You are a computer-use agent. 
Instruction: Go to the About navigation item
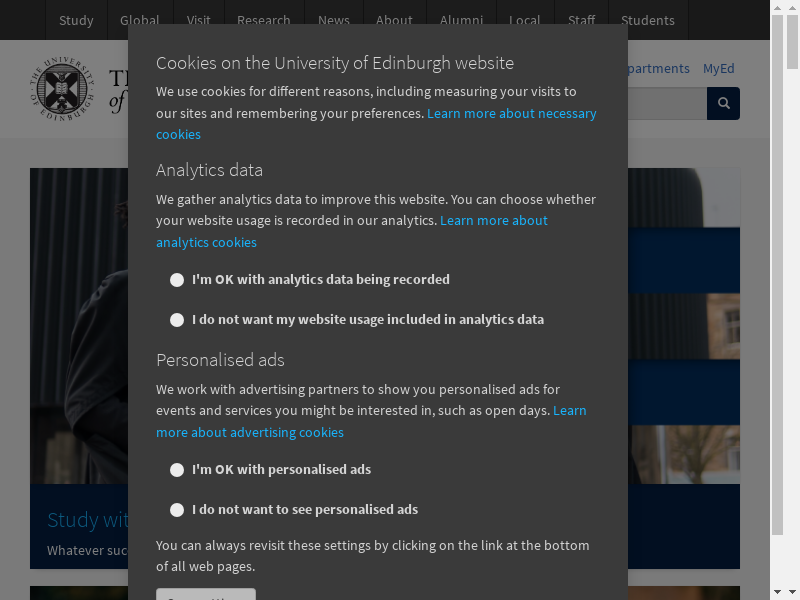click(394, 20)
